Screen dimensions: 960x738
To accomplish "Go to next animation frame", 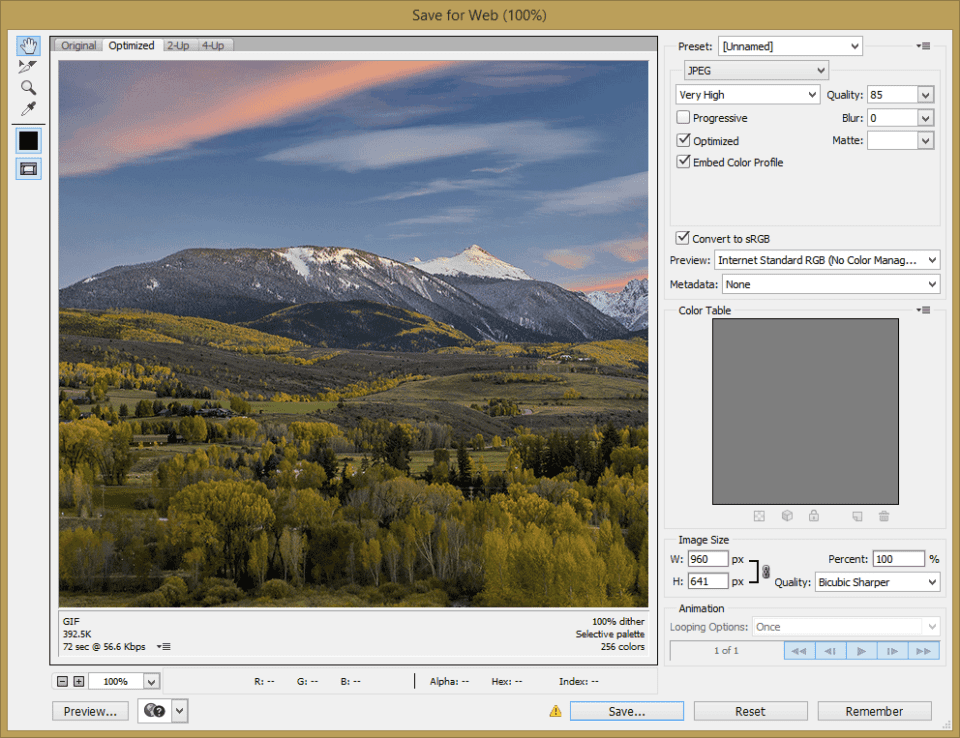I will coord(893,650).
